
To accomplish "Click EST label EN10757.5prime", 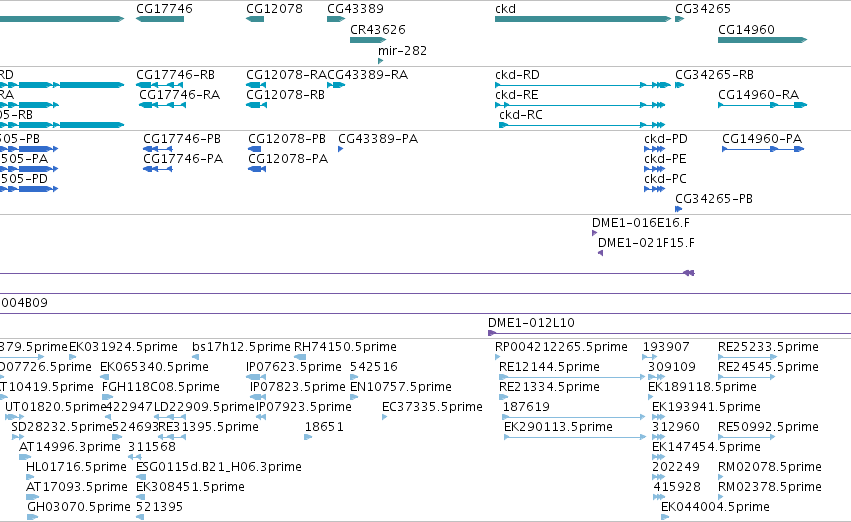I will [x=401, y=386].
